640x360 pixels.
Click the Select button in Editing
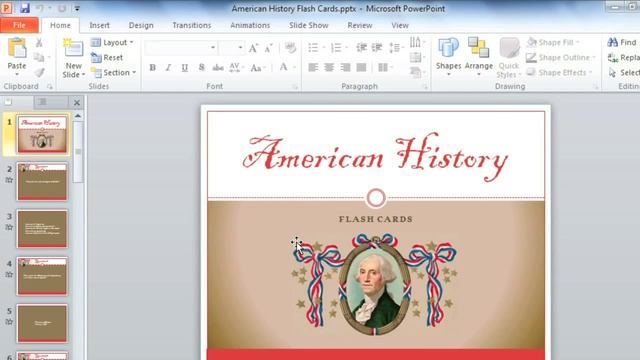623,73
